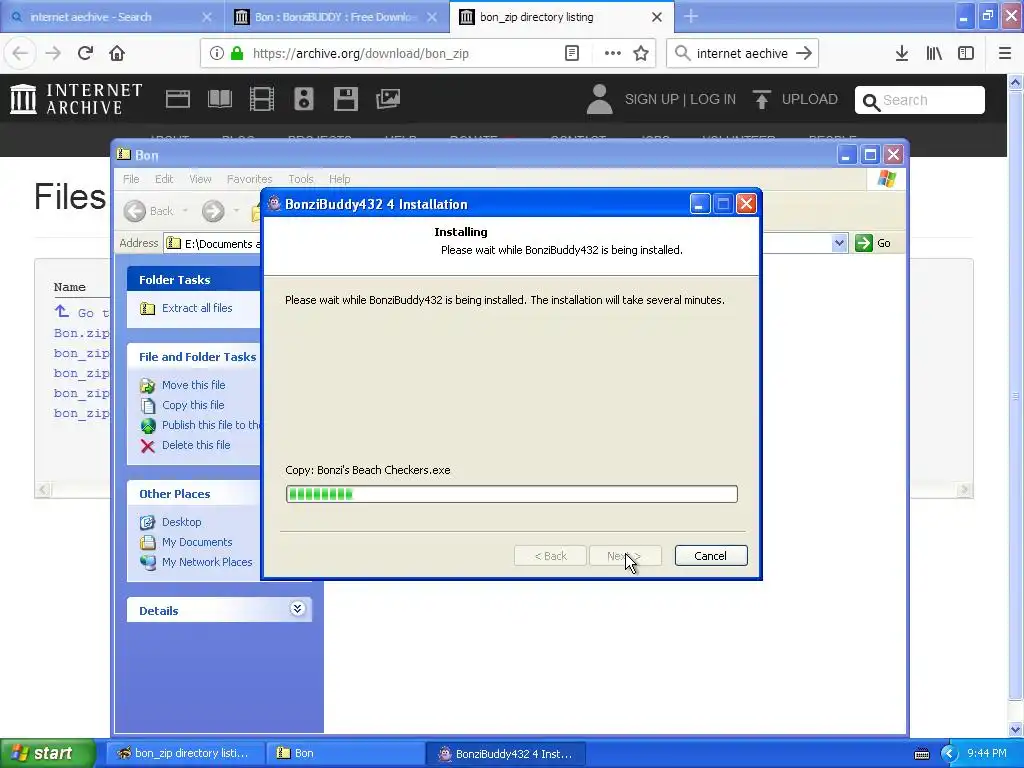Run search arrow in Firefox search box
Image resolution: width=1024 pixels, height=768 pixels.
pos(804,54)
